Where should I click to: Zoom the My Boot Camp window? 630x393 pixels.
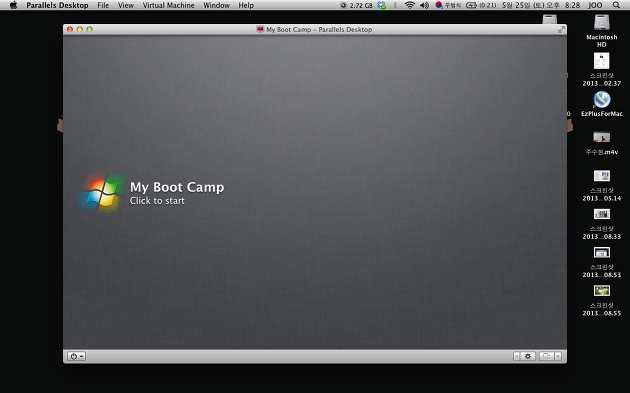click(x=90, y=29)
